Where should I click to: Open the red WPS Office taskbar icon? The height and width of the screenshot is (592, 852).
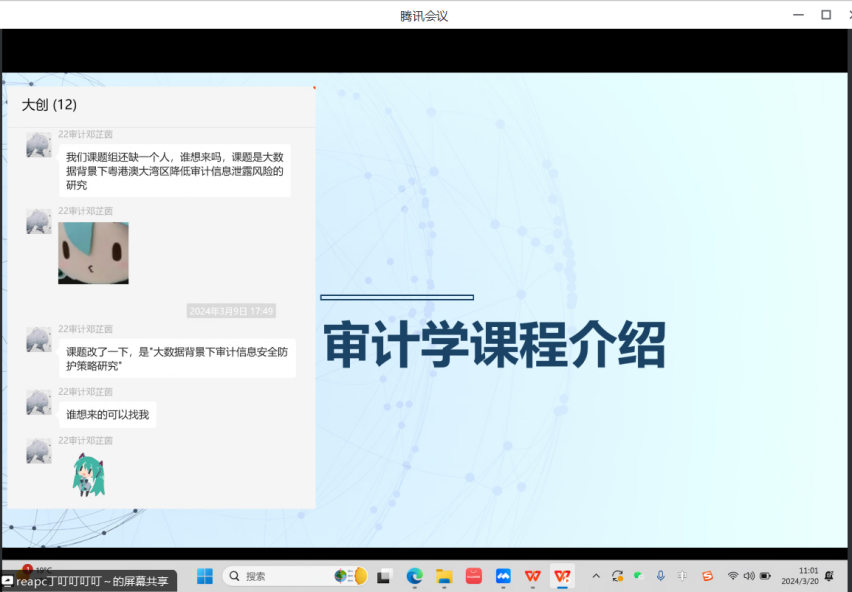coord(533,576)
